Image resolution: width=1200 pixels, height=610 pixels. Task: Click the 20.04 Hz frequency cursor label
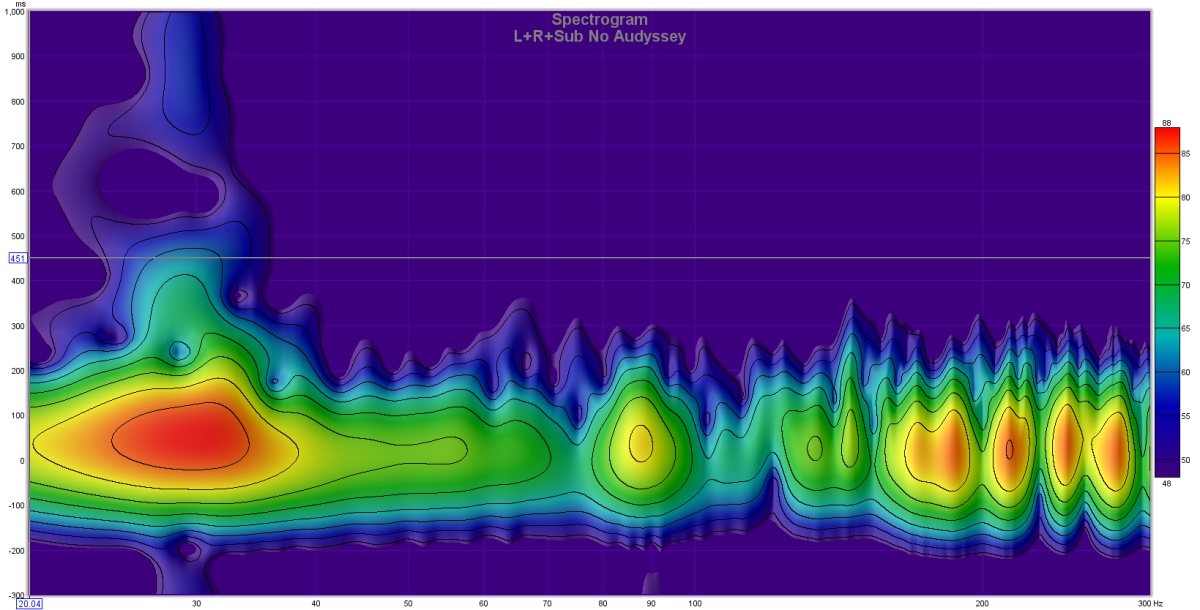pyautogui.click(x=29, y=603)
